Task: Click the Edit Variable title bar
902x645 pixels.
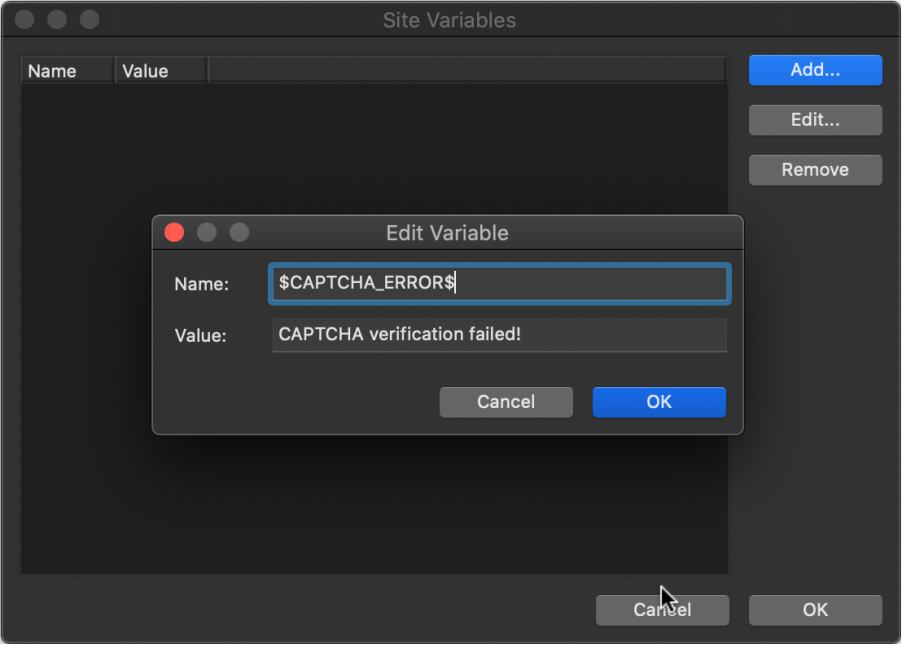Action: (x=447, y=233)
